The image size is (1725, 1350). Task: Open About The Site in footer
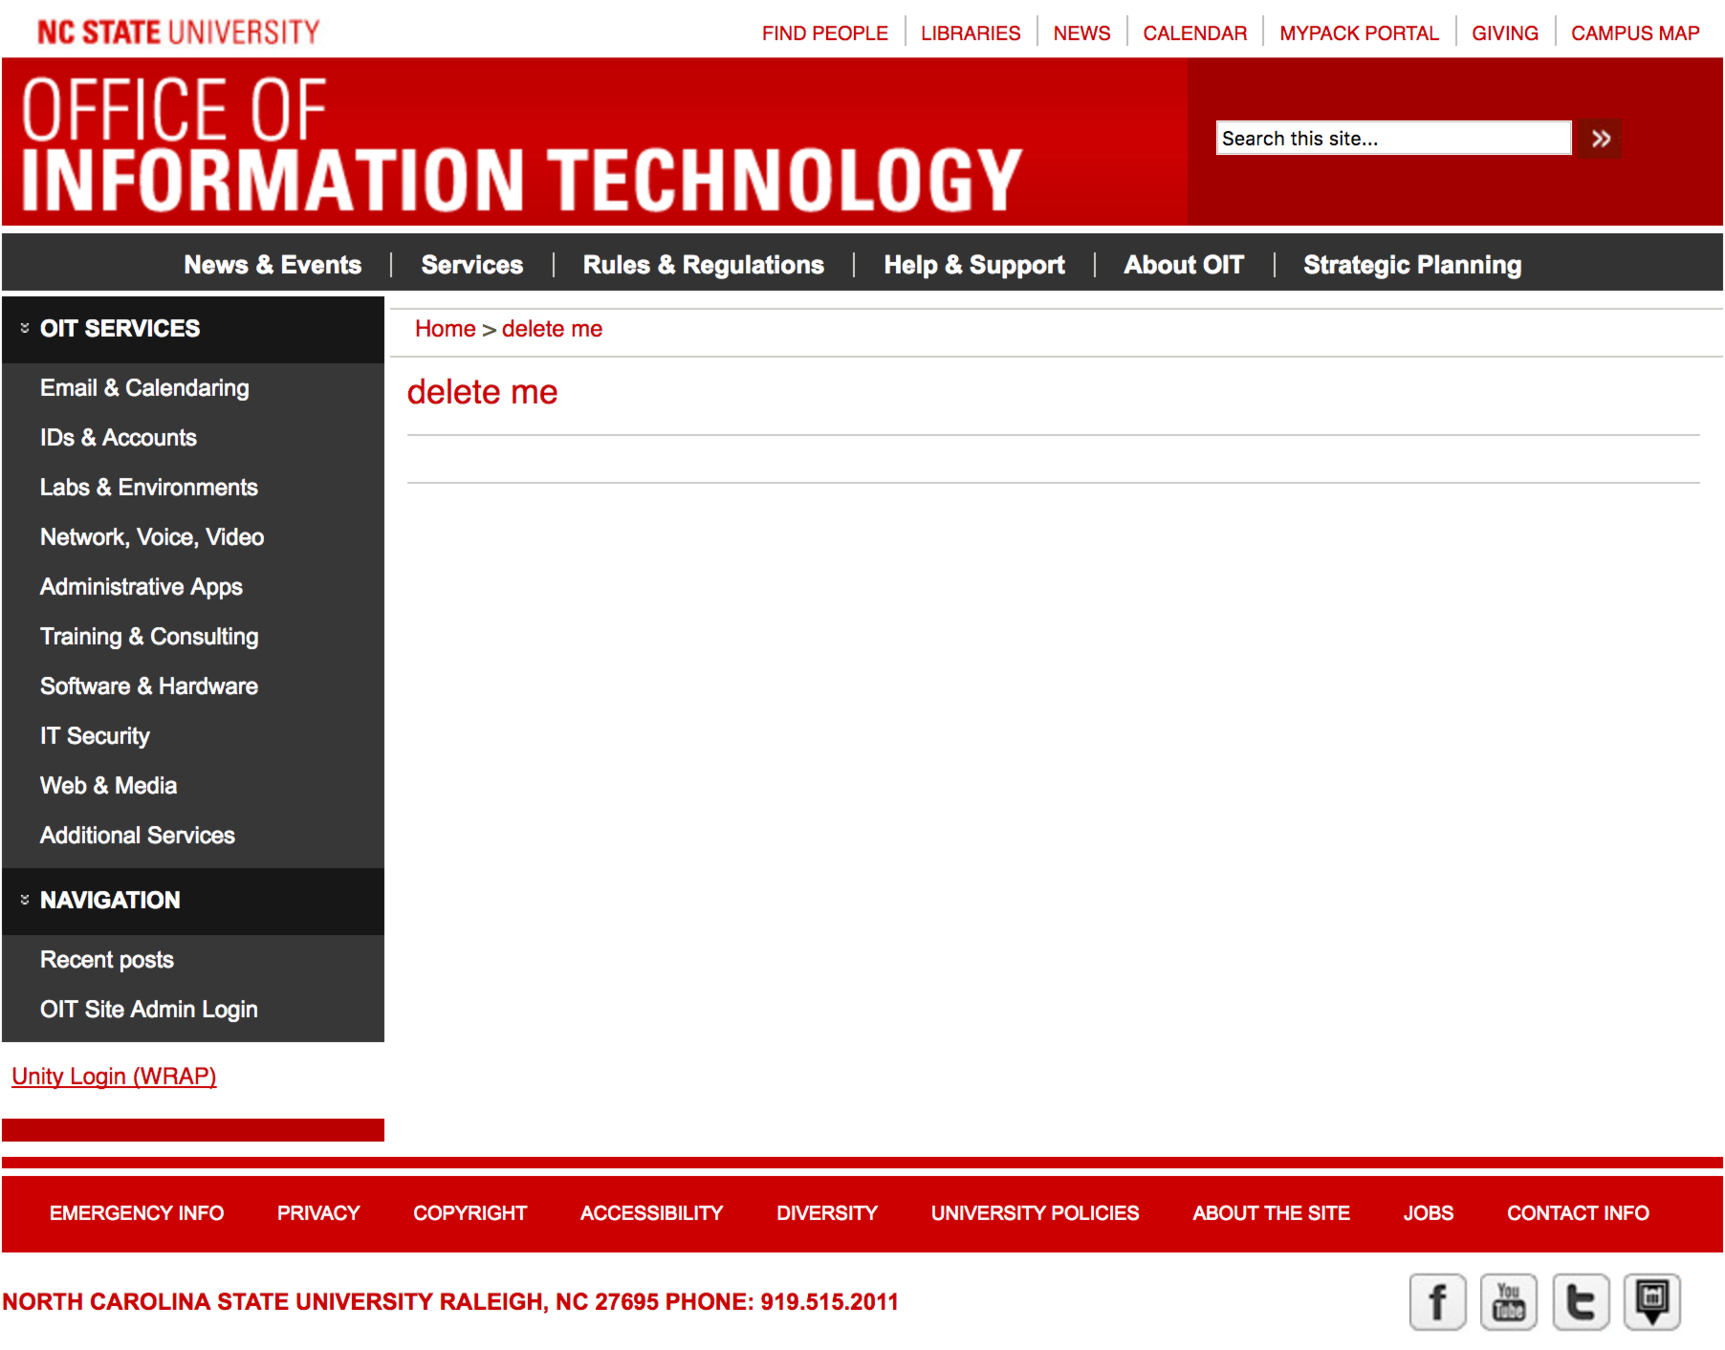click(1271, 1213)
